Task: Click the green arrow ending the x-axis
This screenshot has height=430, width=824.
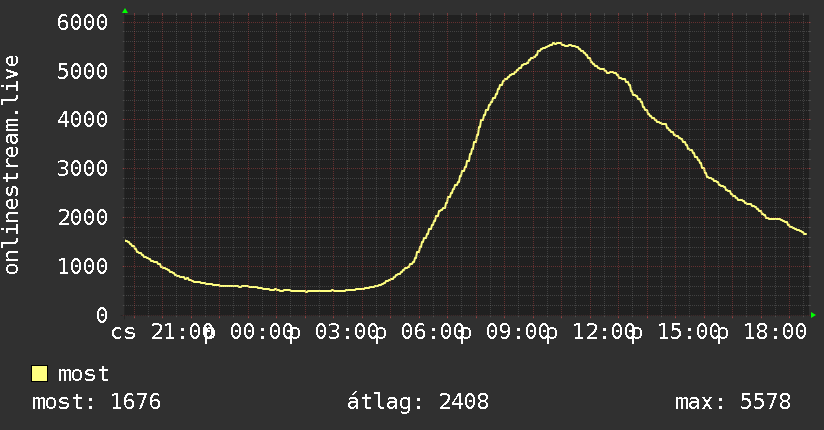Action: [x=813, y=315]
